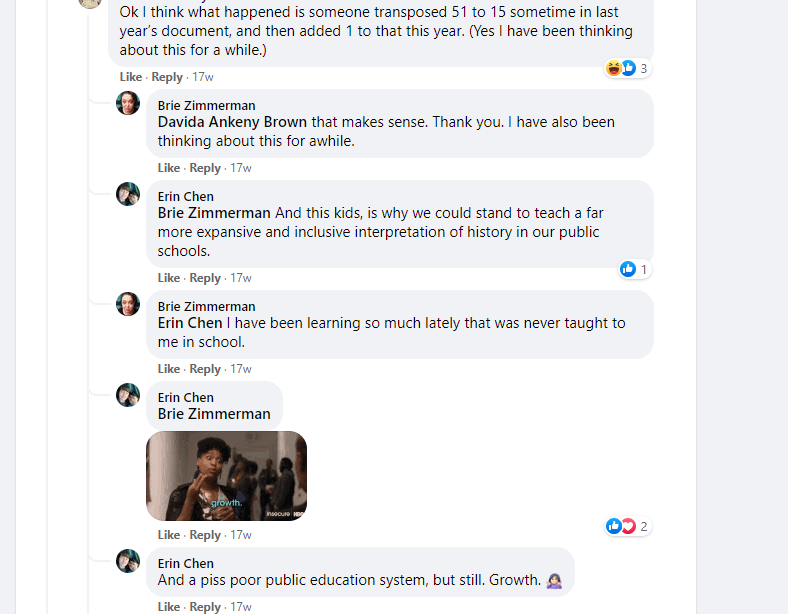Click the like reaction on Erin Chen's history comment
Image resolution: width=788 pixels, height=614 pixels.
tap(634, 269)
